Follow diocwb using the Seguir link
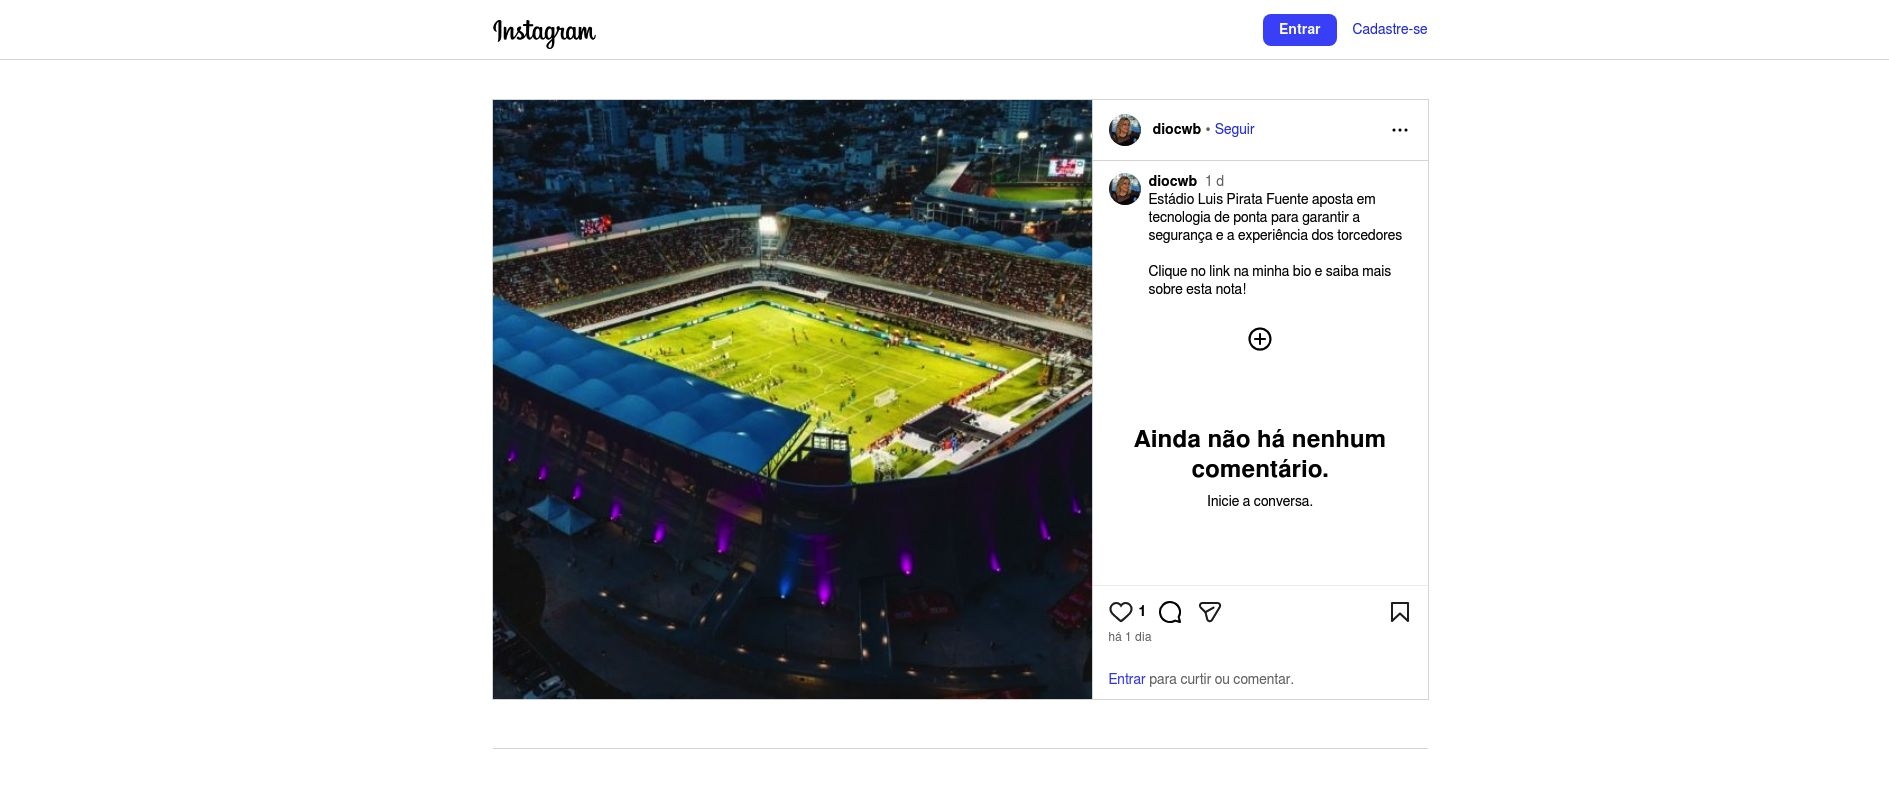Image resolution: width=1889 pixels, height=790 pixels. point(1234,129)
